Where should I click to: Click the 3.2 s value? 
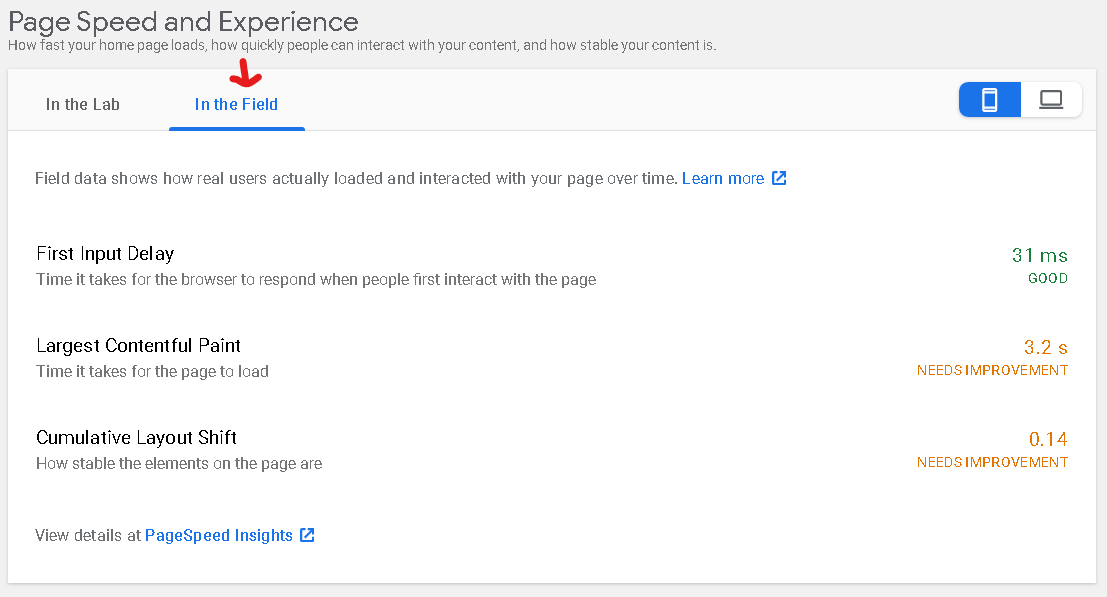1045,348
